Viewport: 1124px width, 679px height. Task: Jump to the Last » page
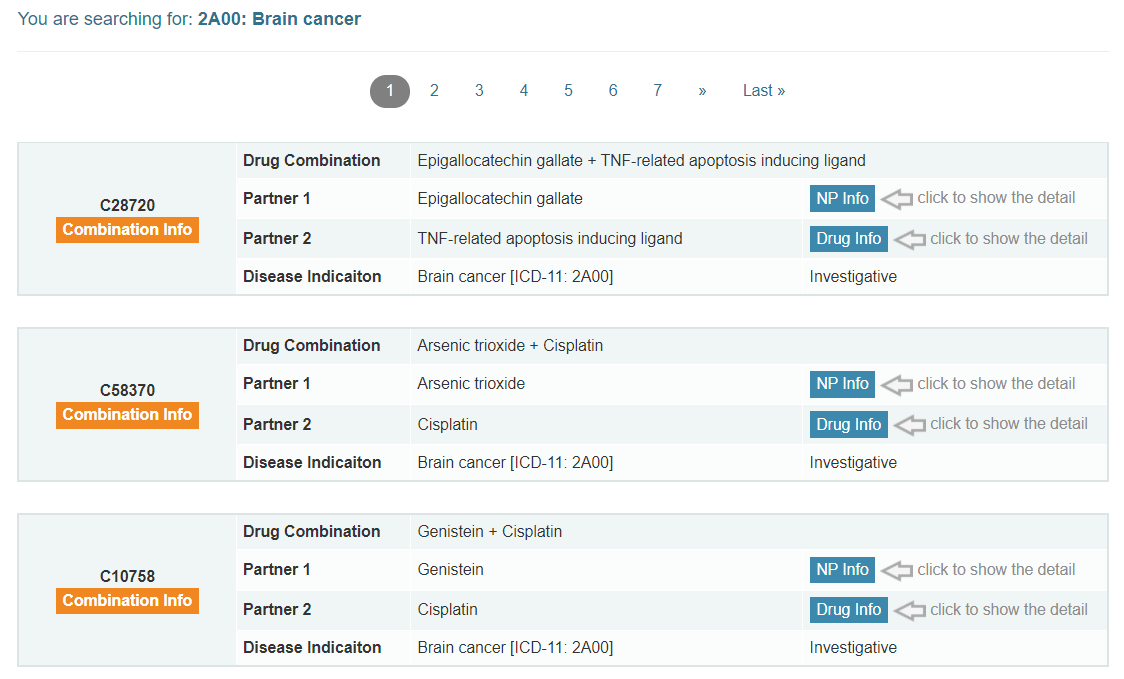(763, 91)
